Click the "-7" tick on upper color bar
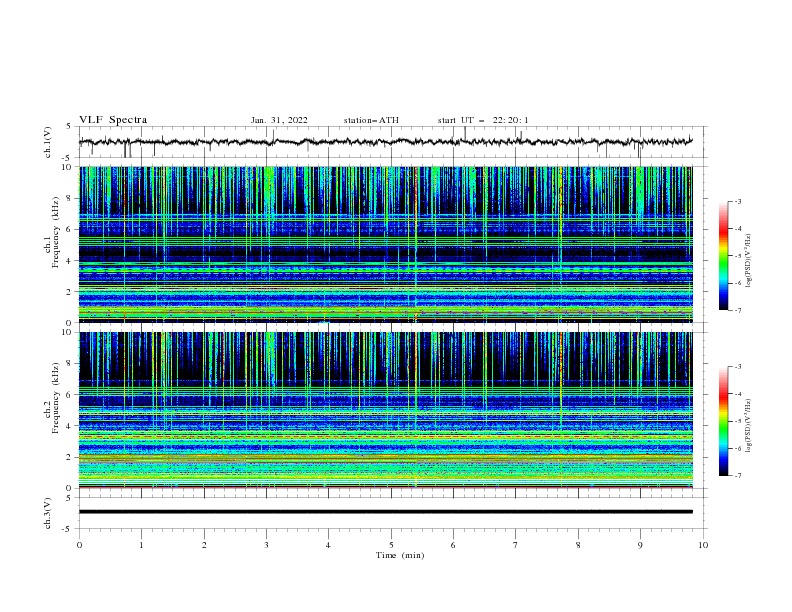Screen dimensions: 792x612 [x=737, y=310]
